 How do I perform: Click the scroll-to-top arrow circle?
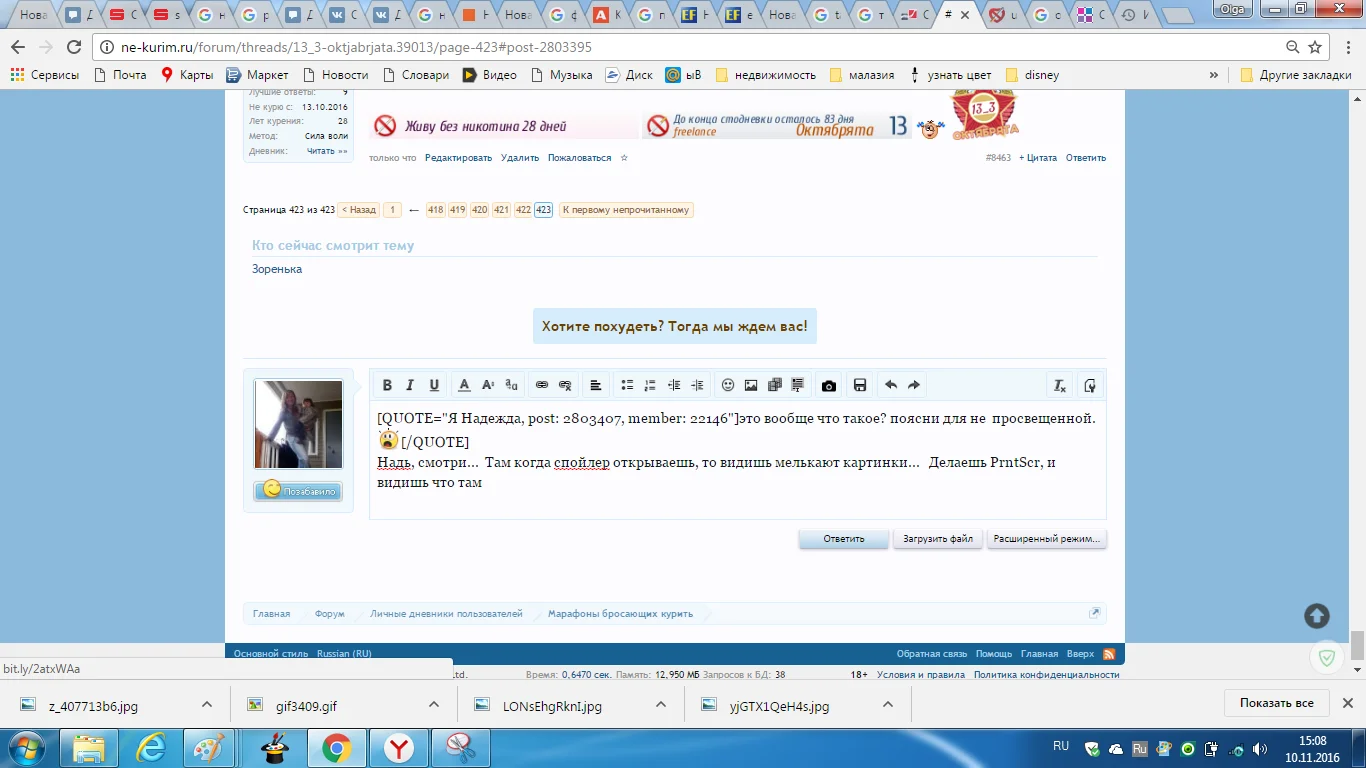[1317, 616]
